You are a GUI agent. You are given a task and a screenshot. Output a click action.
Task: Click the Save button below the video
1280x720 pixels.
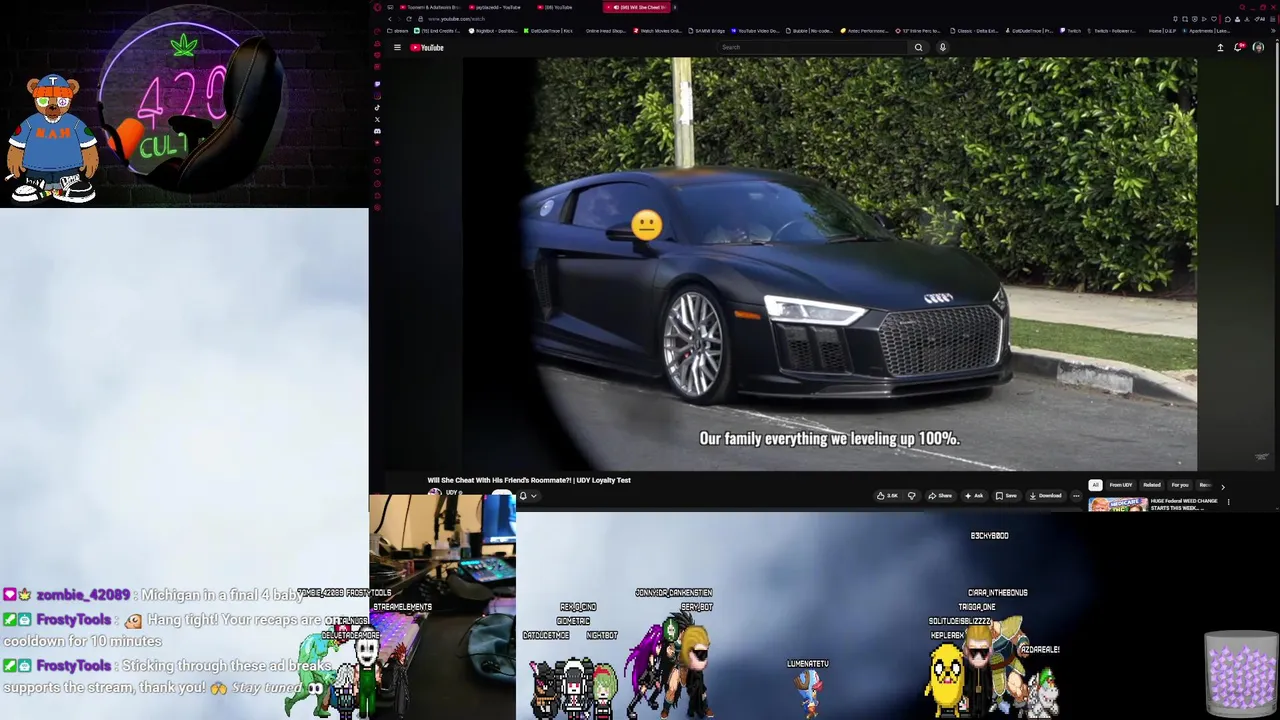(1006, 496)
